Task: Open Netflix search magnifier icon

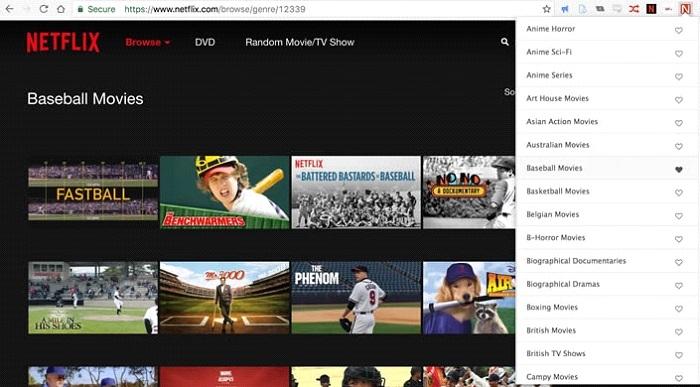Action: click(x=504, y=42)
